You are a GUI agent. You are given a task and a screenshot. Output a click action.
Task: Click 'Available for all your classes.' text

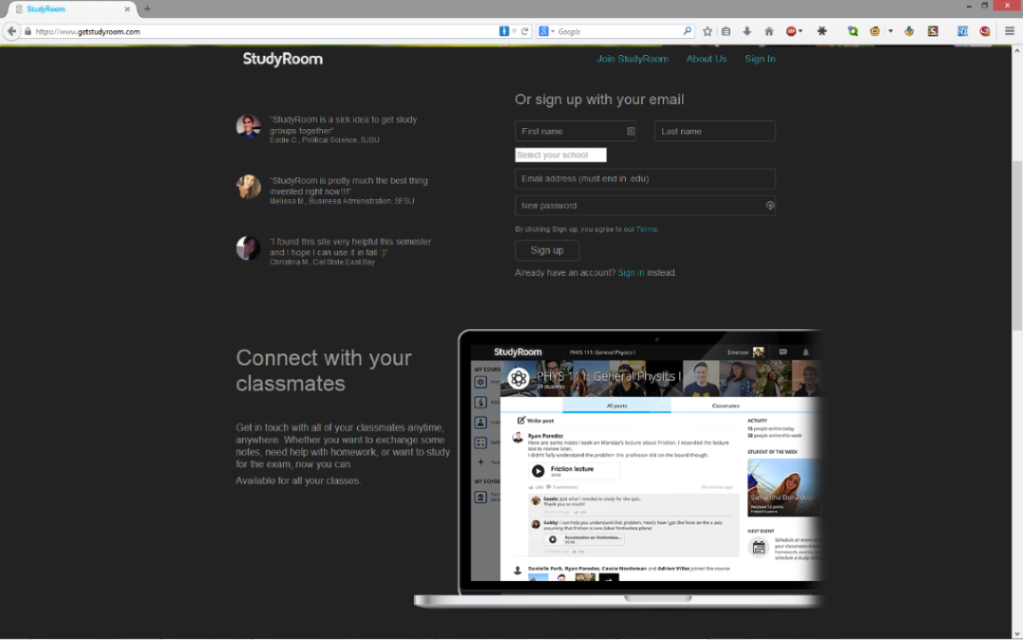tap(298, 481)
